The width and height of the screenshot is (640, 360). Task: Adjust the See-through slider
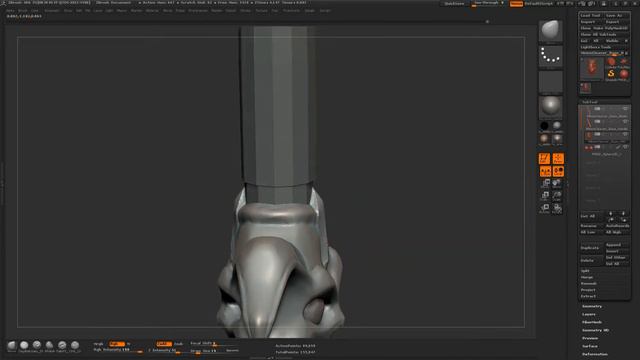point(488,4)
